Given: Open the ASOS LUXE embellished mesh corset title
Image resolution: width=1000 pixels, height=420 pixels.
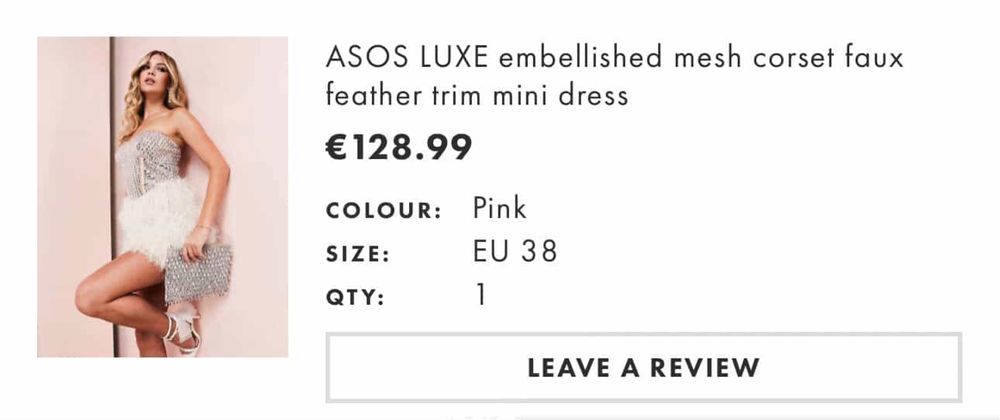Looking at the screenshot, I should click(614, 76).
